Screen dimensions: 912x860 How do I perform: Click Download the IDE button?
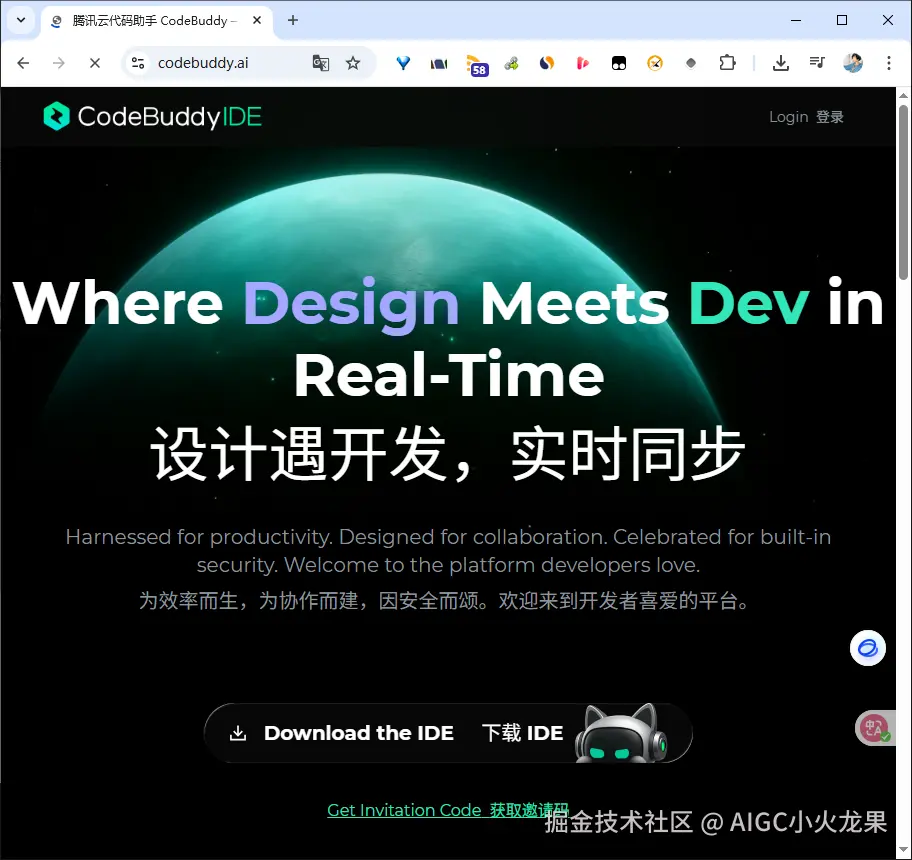[x=448, y=733]
